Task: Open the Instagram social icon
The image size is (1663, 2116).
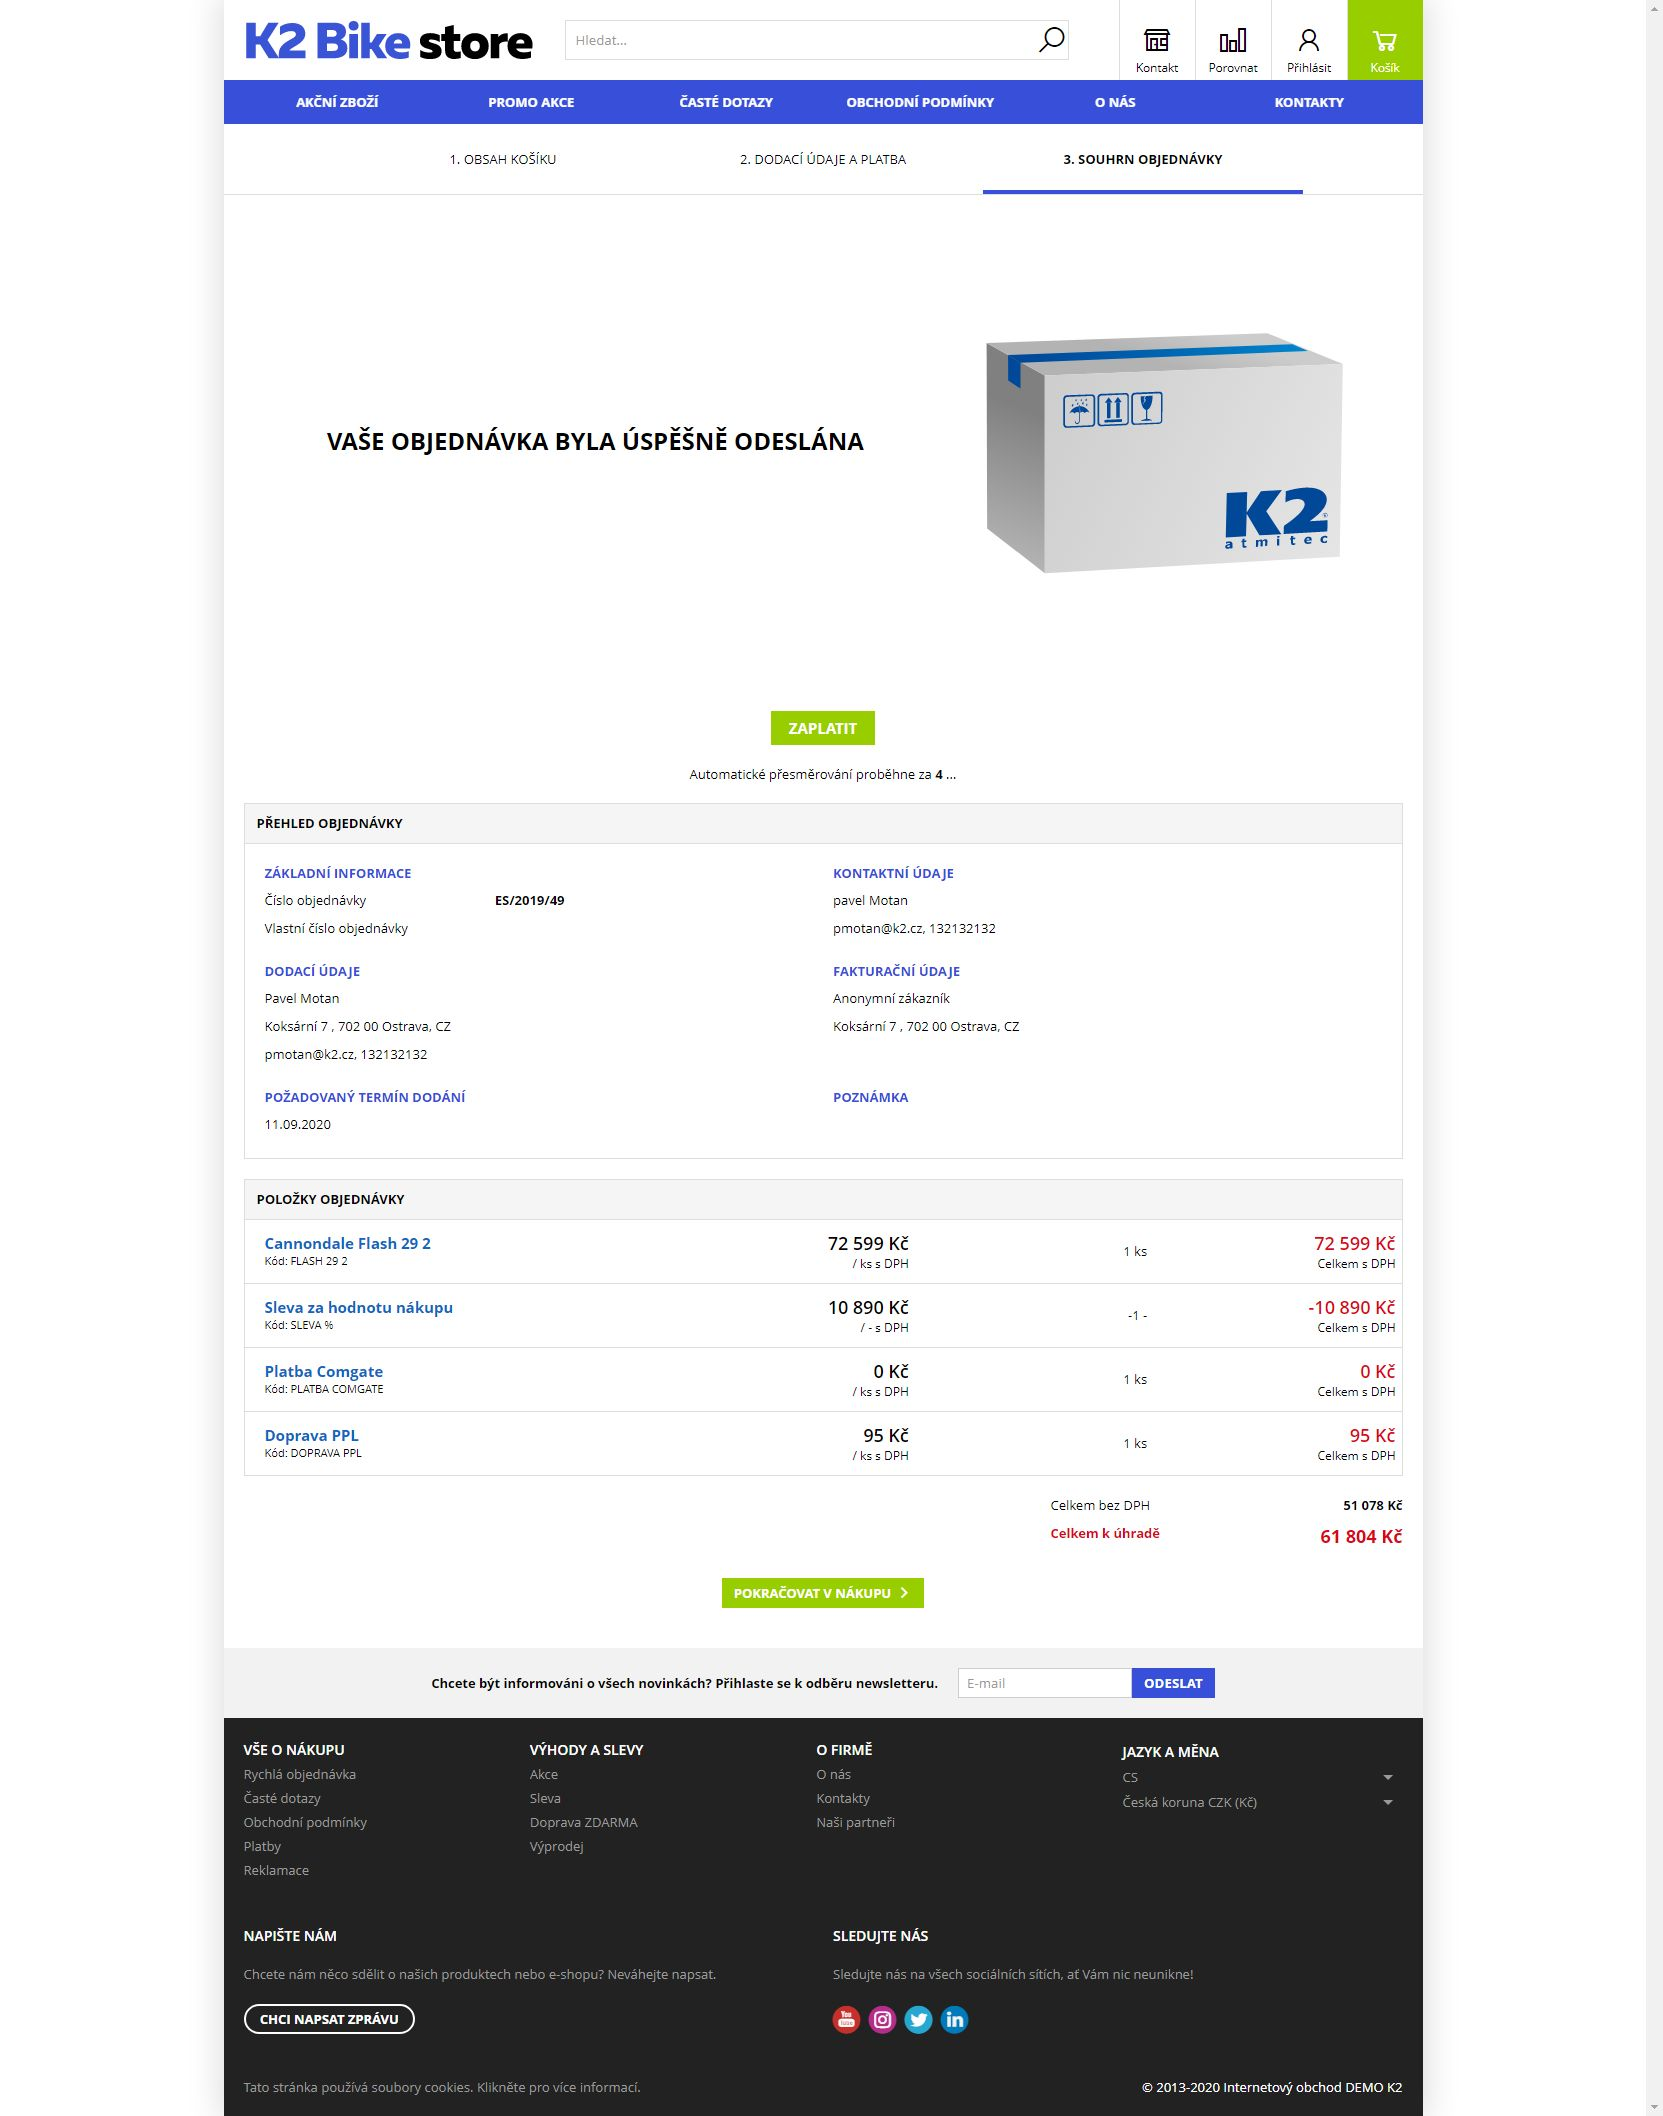Action: (882, 2020)
